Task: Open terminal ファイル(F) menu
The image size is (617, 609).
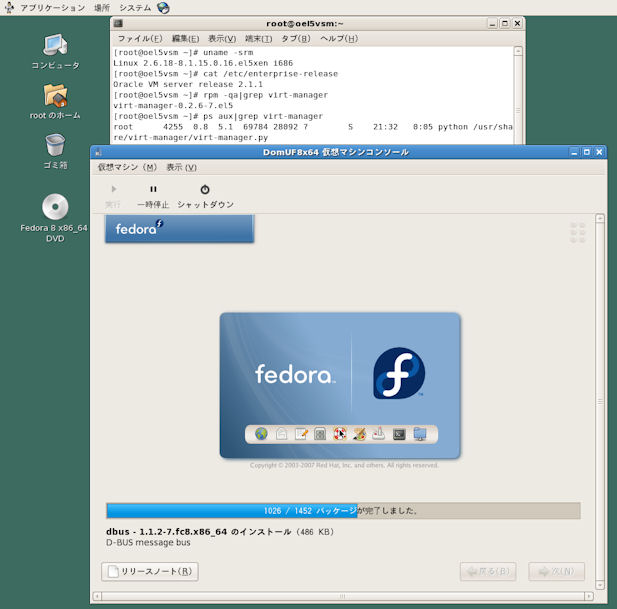Action: [x=140, y=39]
